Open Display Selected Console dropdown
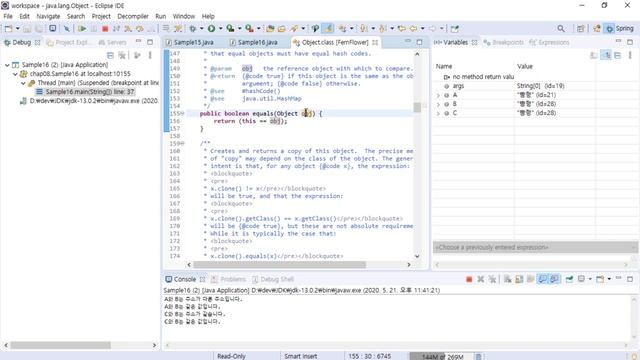 (590, 279)
